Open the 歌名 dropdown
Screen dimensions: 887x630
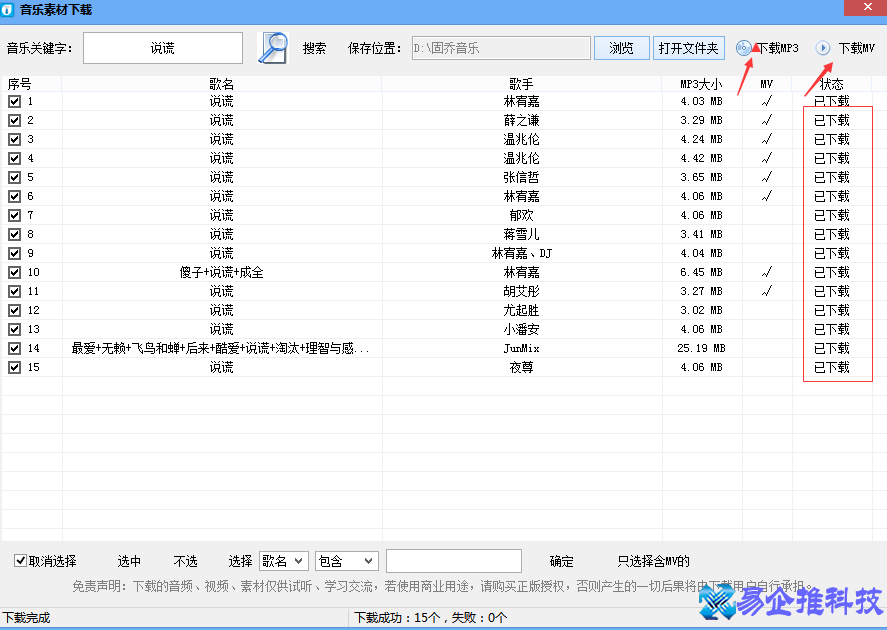283,560
